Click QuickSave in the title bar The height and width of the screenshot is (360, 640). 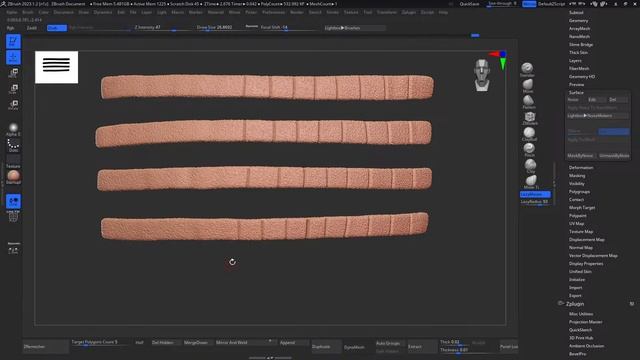click(469, 4)
